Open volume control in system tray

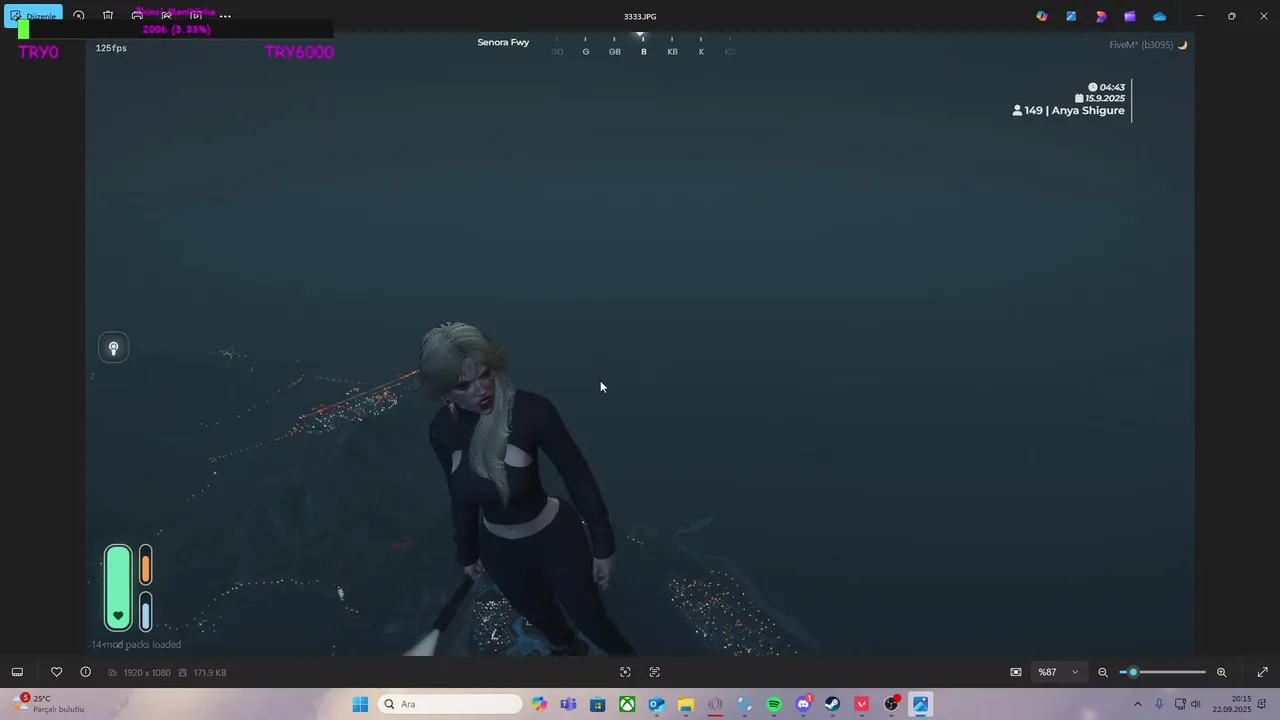pos(1196,704)
